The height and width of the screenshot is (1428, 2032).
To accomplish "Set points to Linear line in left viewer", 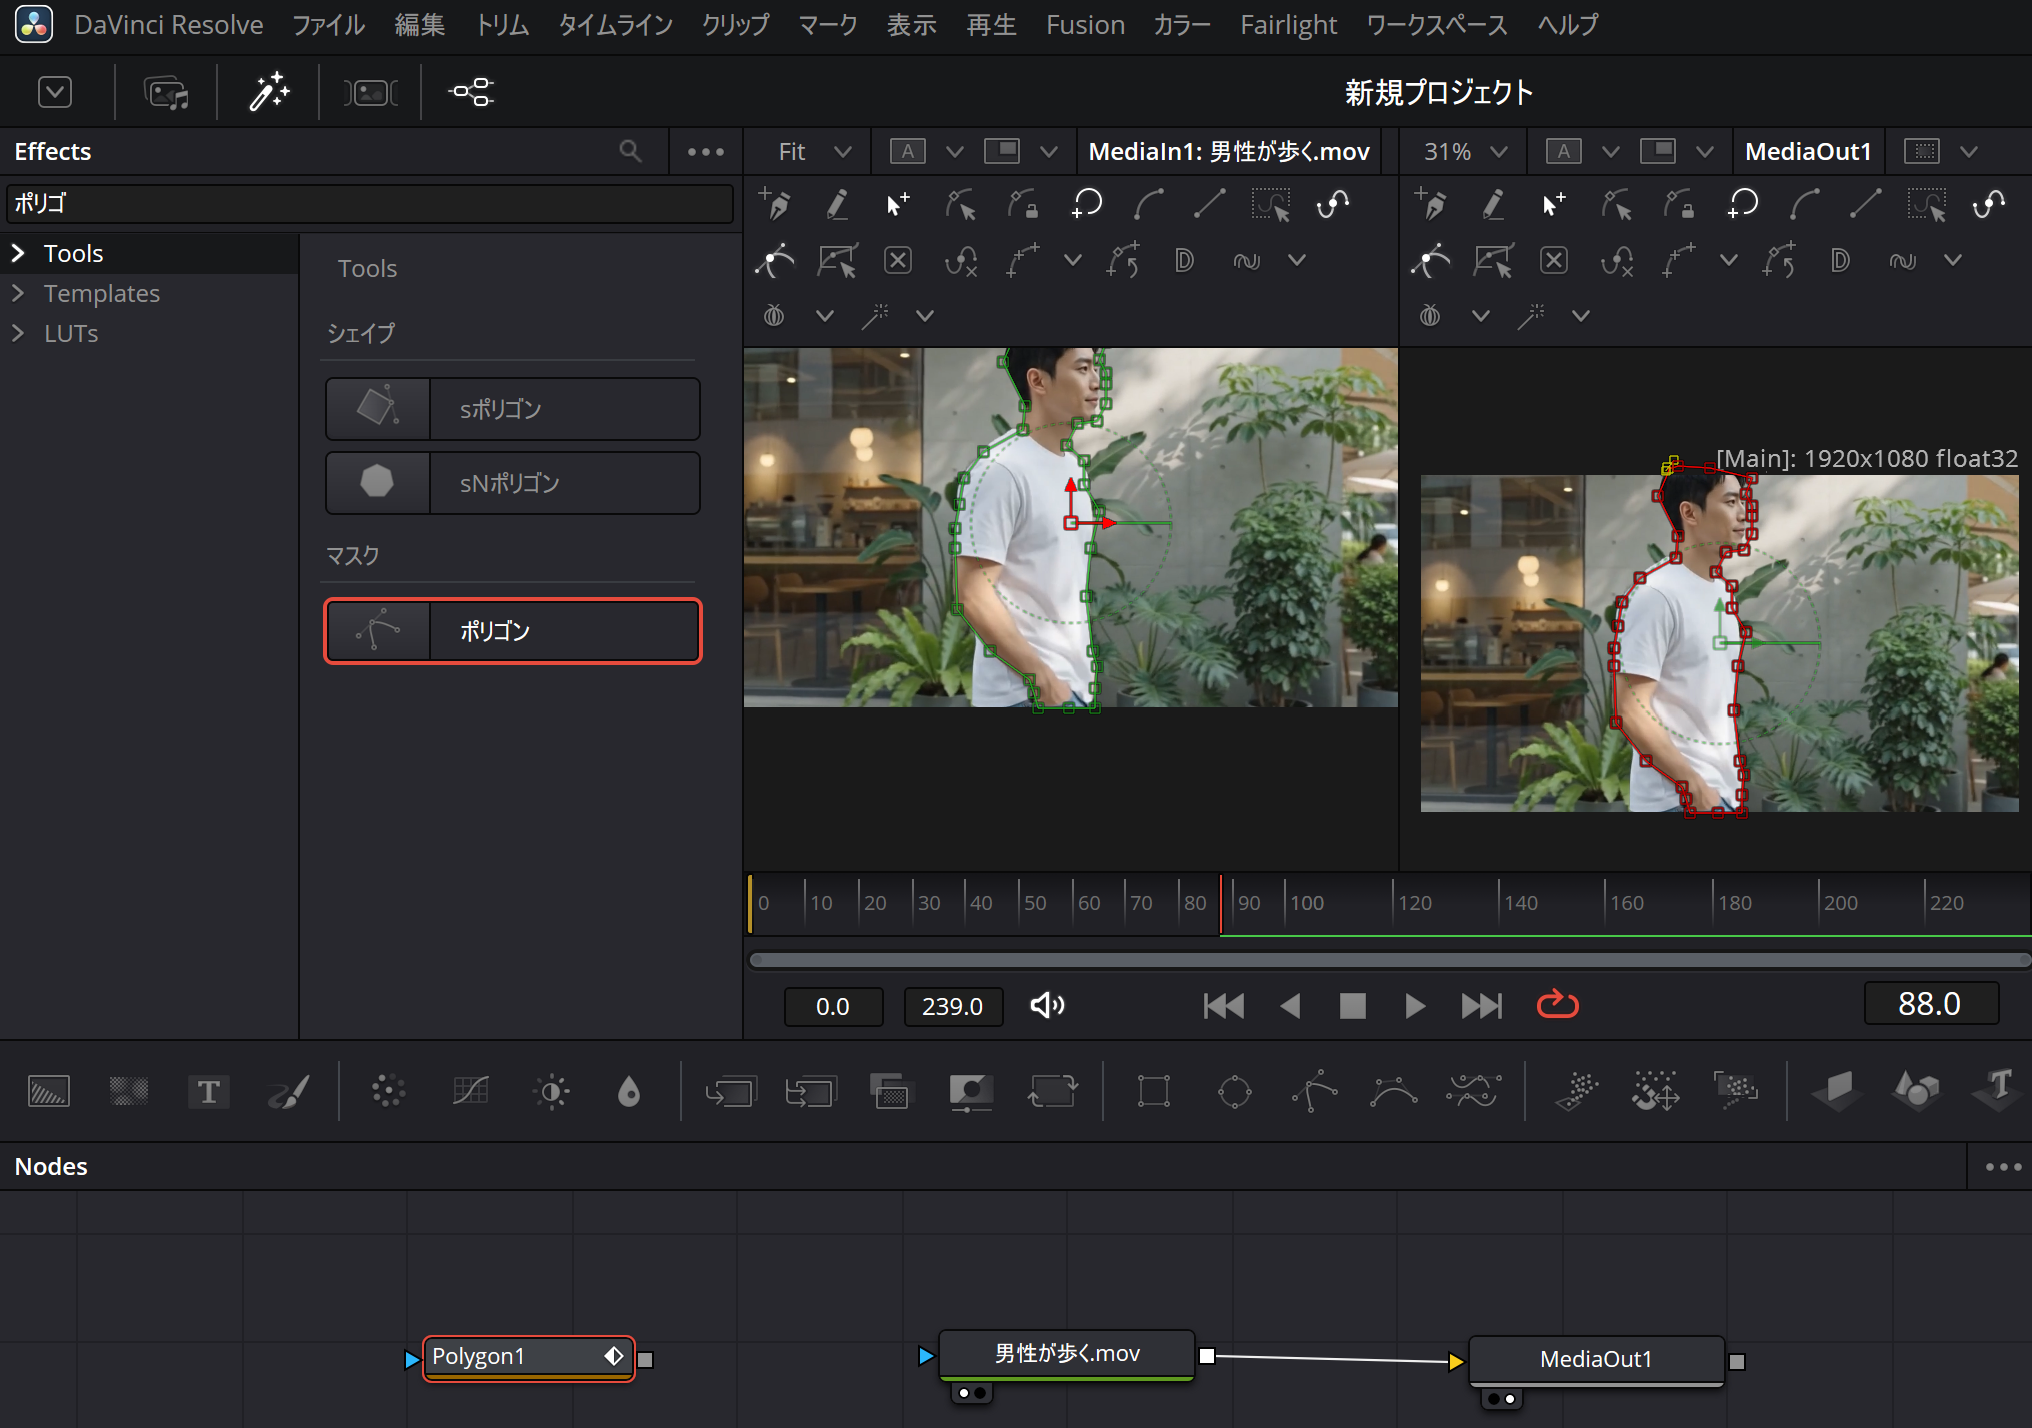I will [x=1210, y=204].
